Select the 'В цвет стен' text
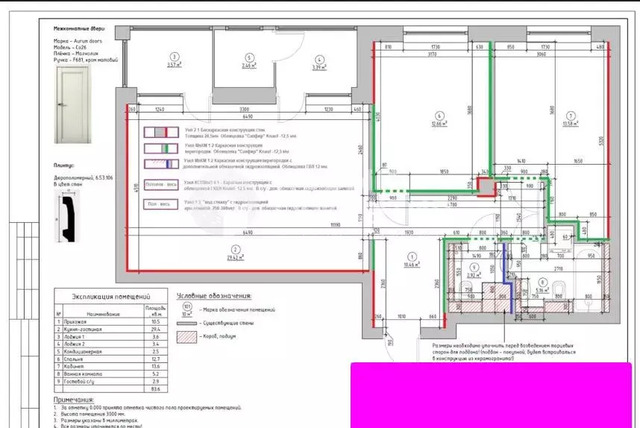640x428 pixels. pos(68,184)
